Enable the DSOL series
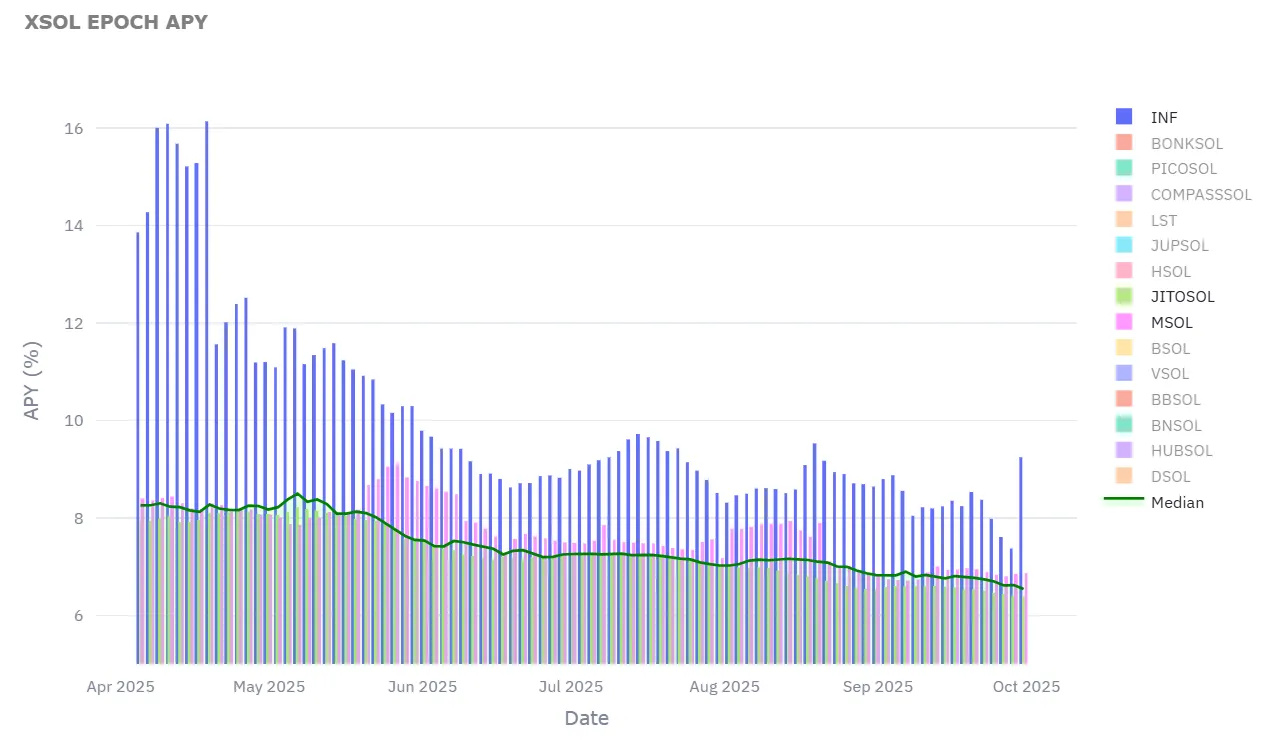Screen dimensions: 1288x748 coord(1170,477)
